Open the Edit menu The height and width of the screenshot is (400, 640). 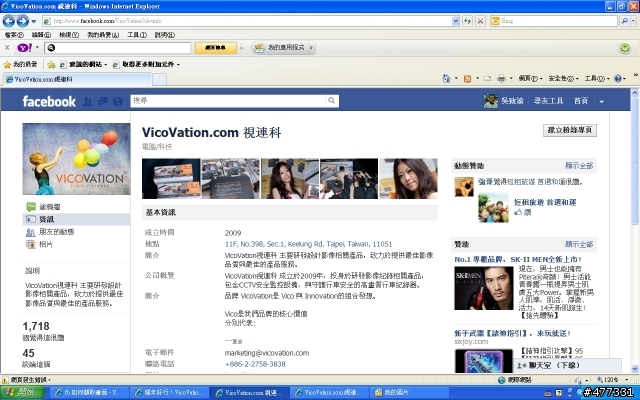(41, 35)
